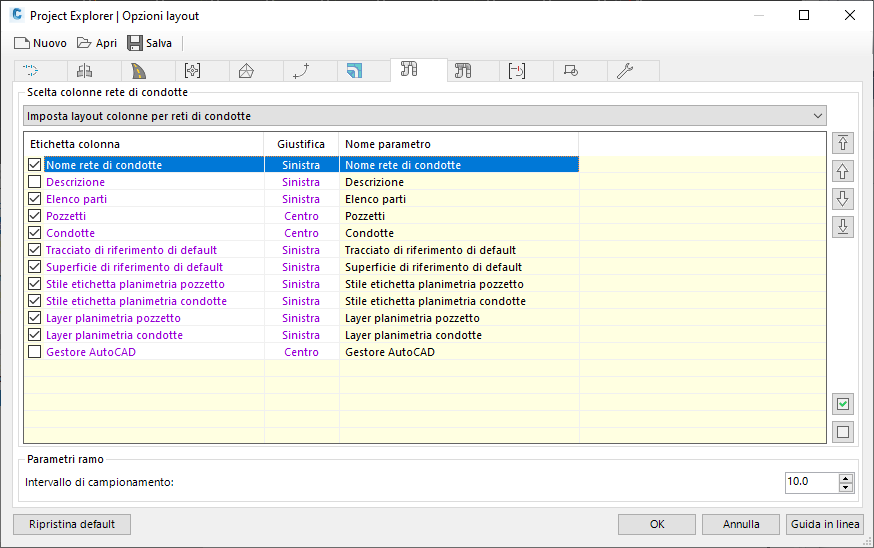Select Pozzetti label in first column
The image size is (874, 548).
[x=66, y=216]
